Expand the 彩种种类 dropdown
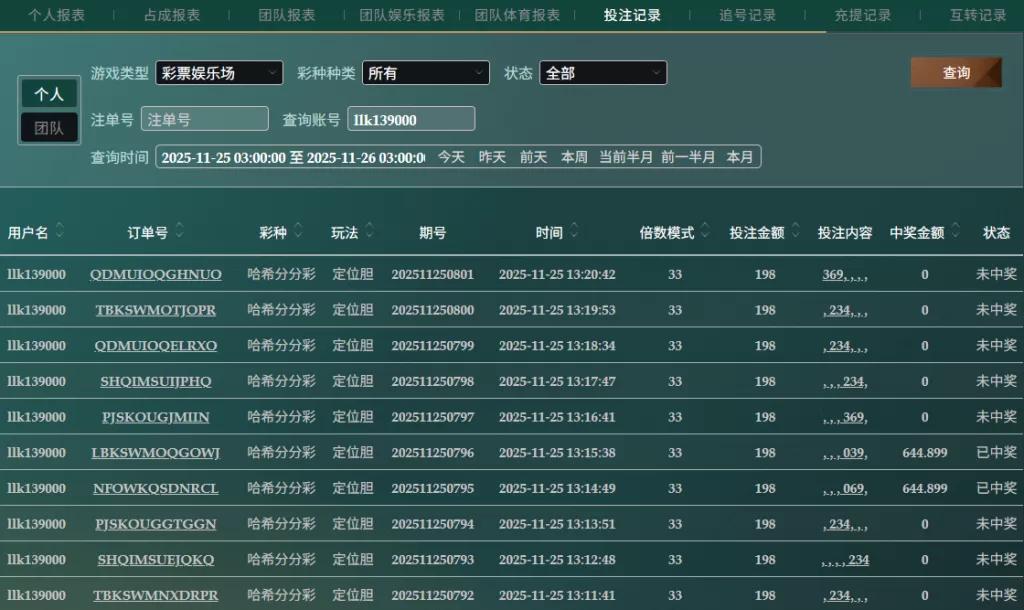1024x610 pixels. coord(426,73)
